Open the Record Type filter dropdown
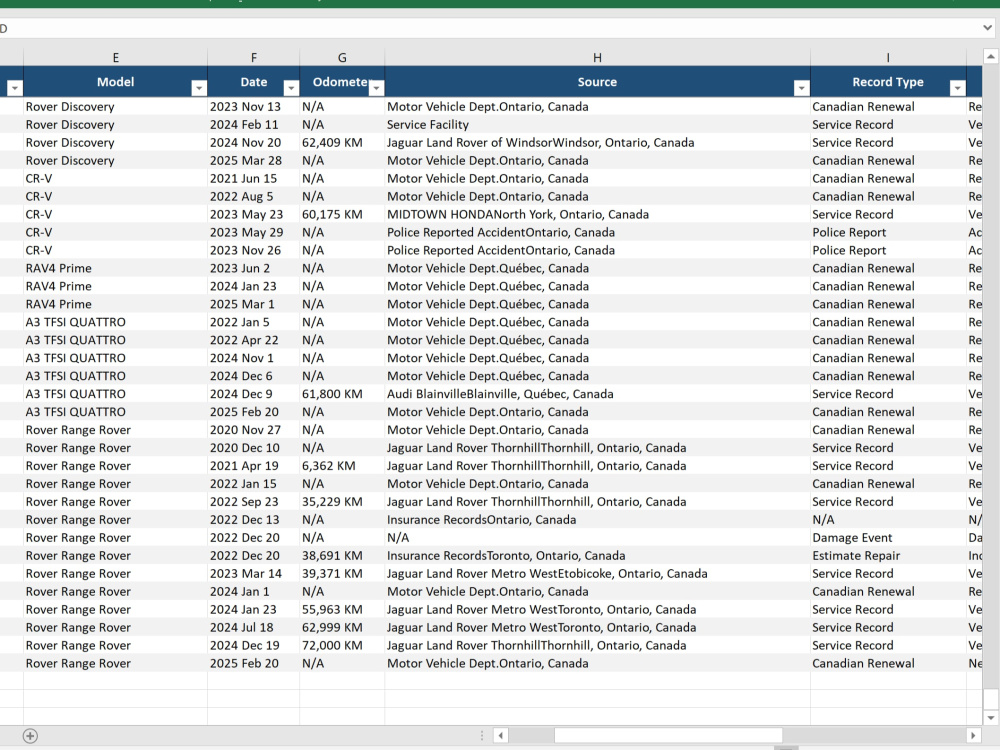 pyautogui.click(x=957, y=88)
